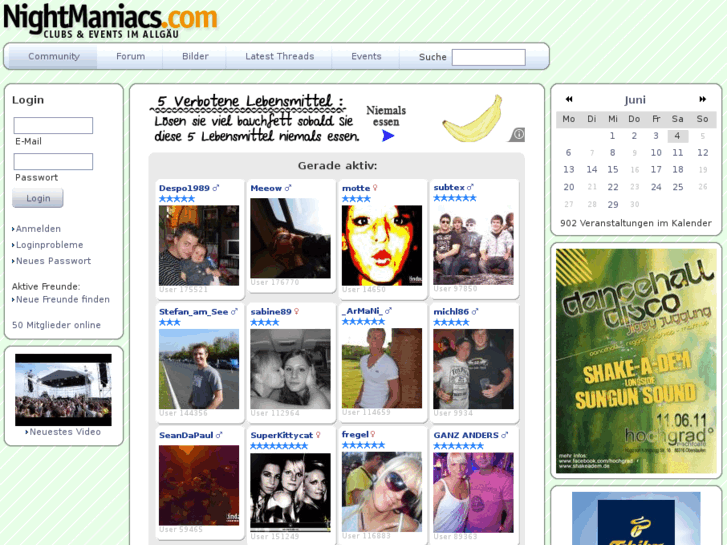727x545 pixels.
Task: Open the banana Verbotene Lebensmittel ad
Action: pyautogui.click(x=337, y=118)
